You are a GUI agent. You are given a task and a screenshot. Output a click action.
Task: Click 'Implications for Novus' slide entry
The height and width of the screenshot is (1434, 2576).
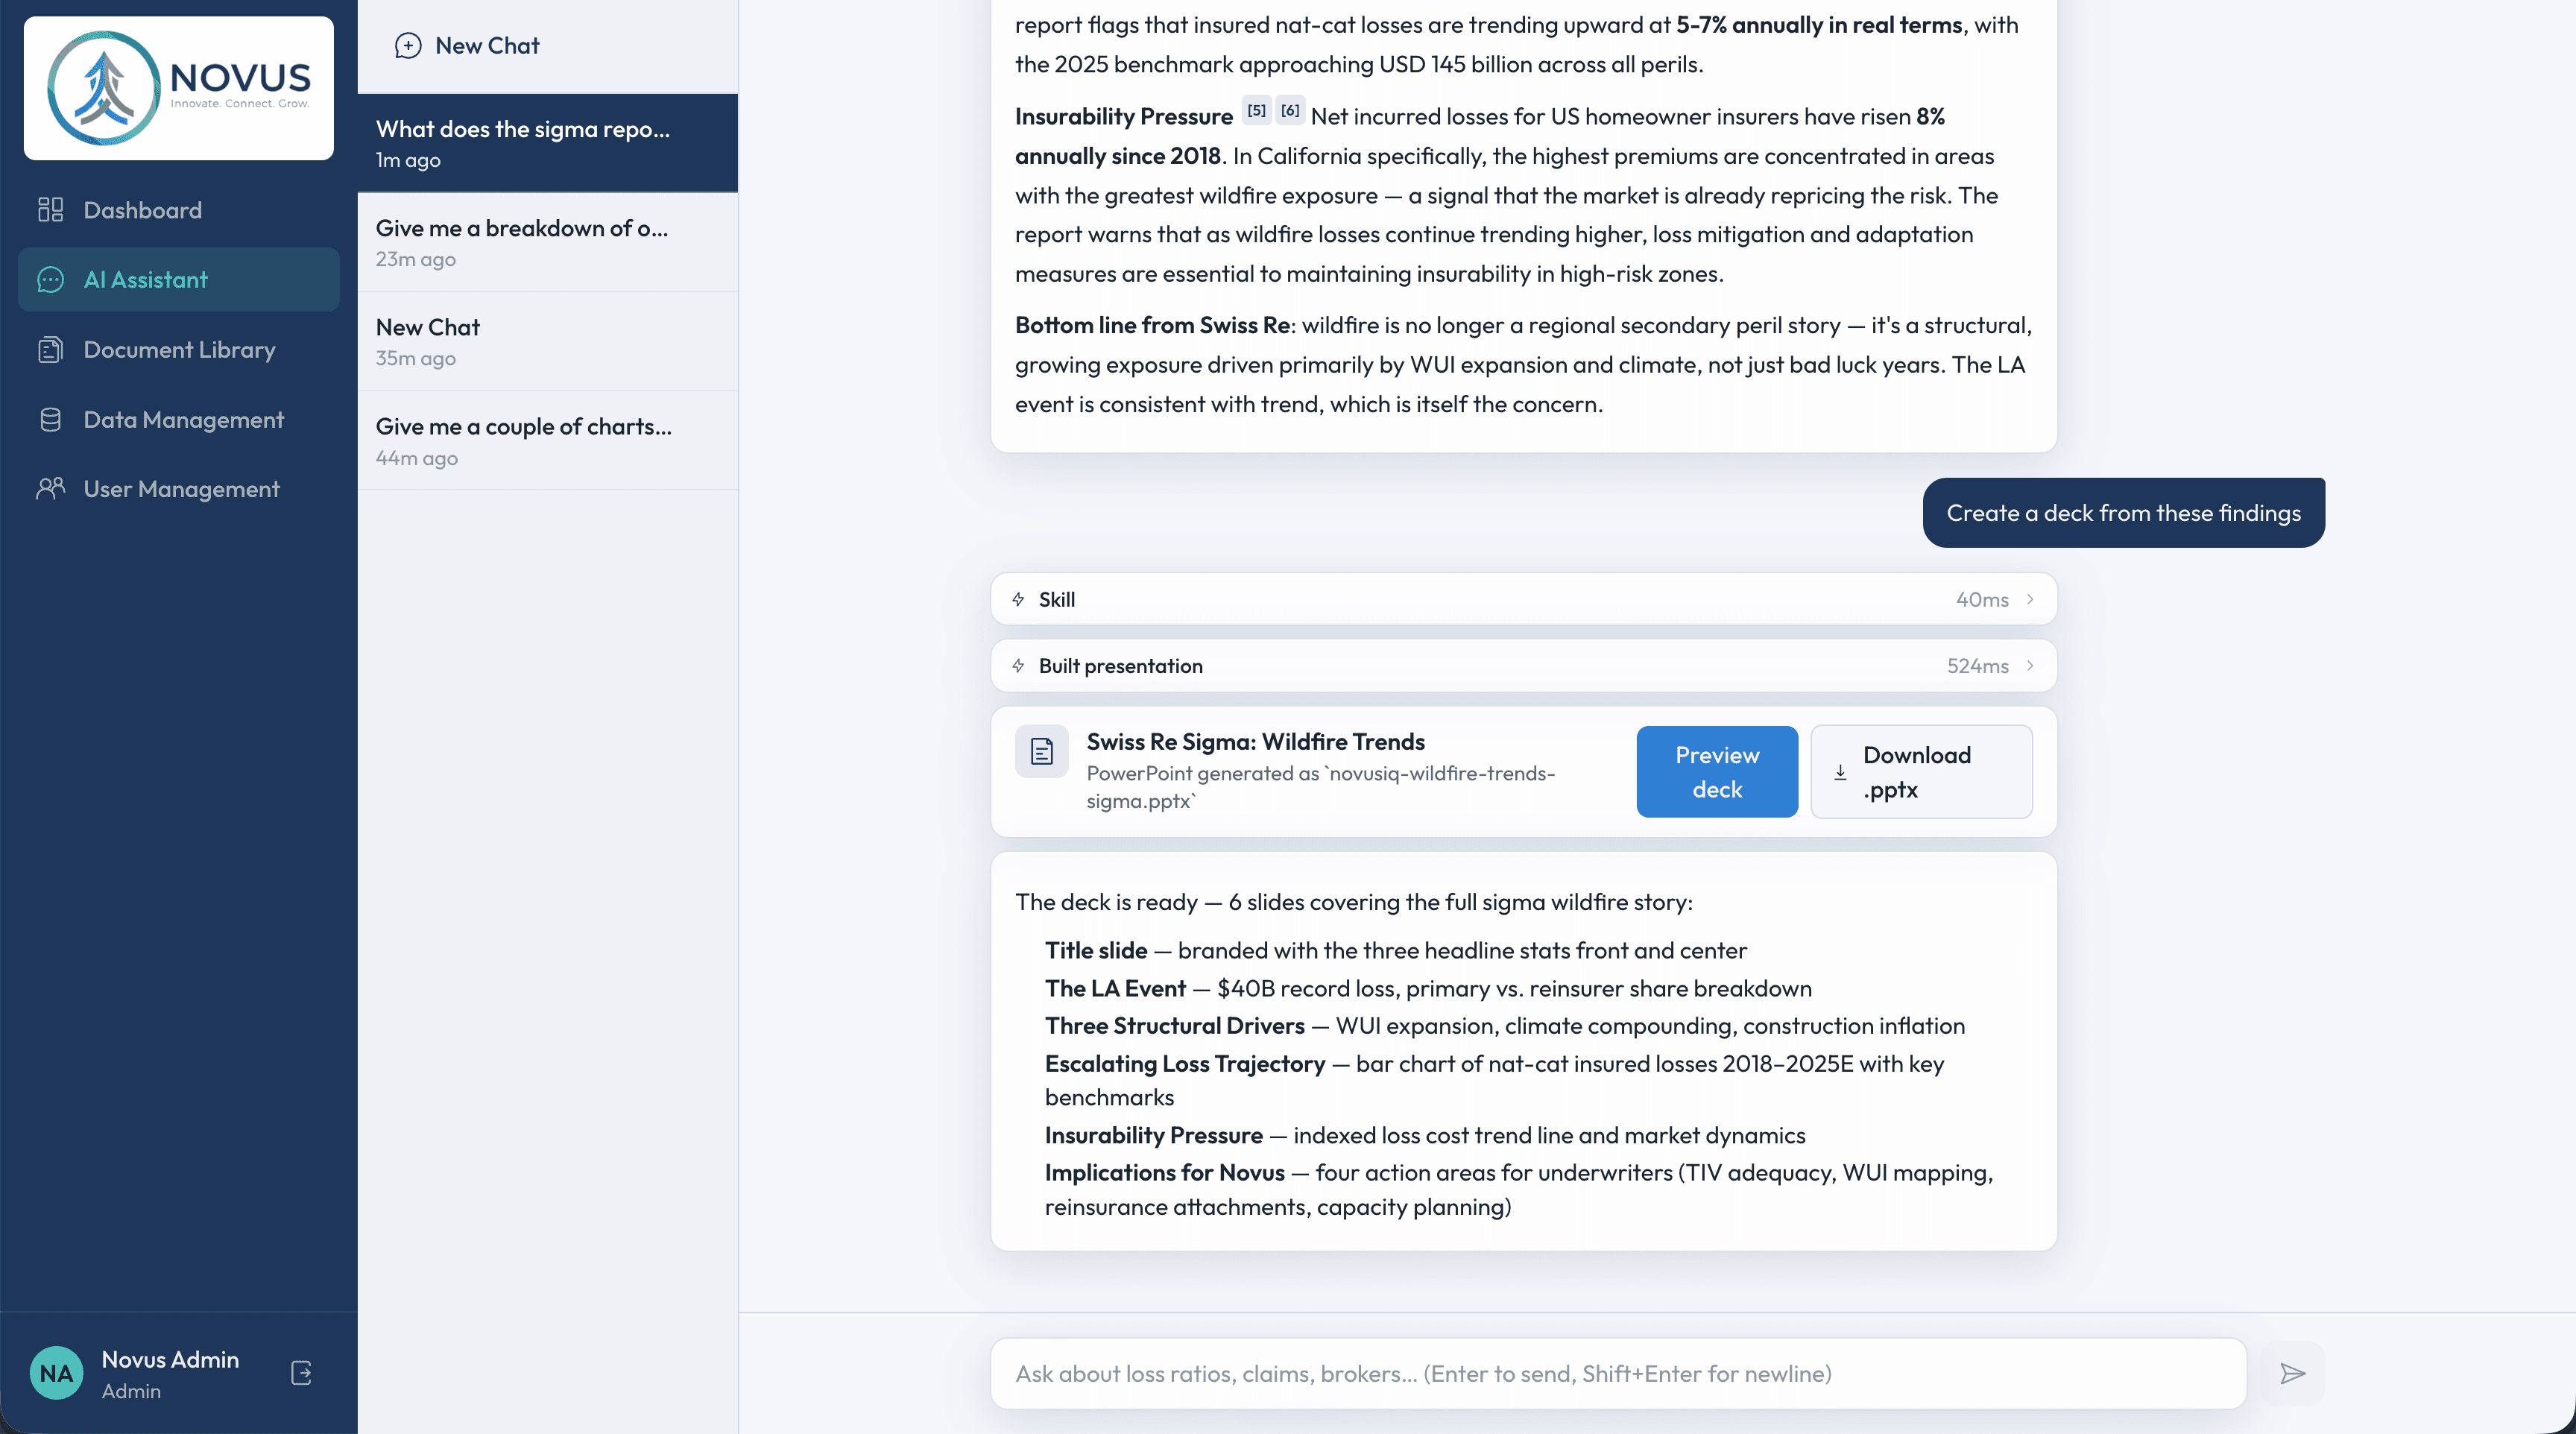(x=1164, y=1173)
